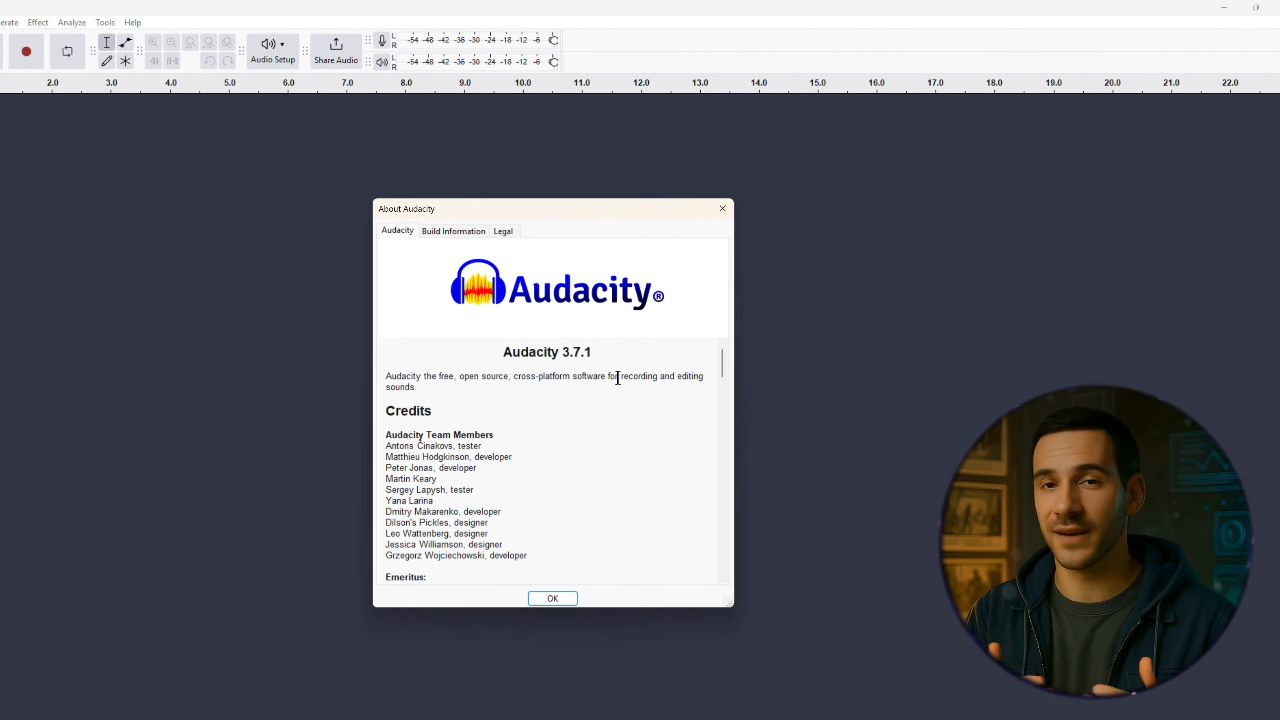Image resolution: width=1280 pixels, height=720 pixels.
Task: Adjust the playback level slider knob
Action: tap(553, 62)
